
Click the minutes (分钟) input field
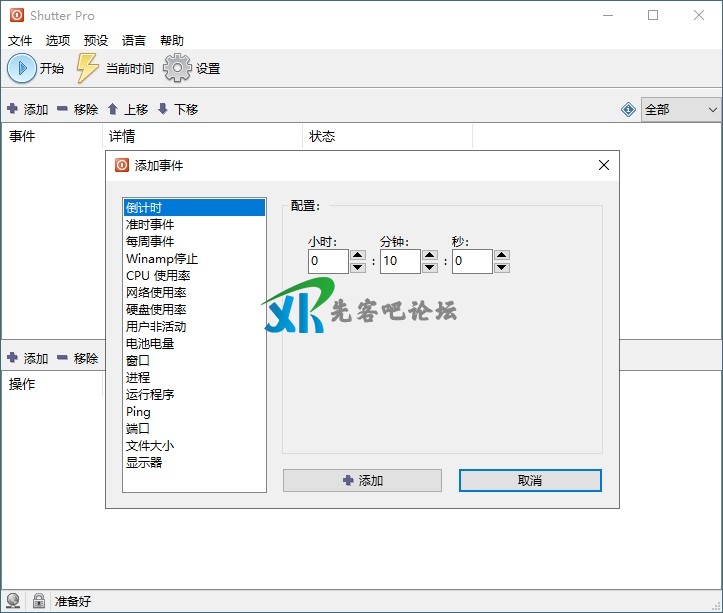(x=400, y=262)
